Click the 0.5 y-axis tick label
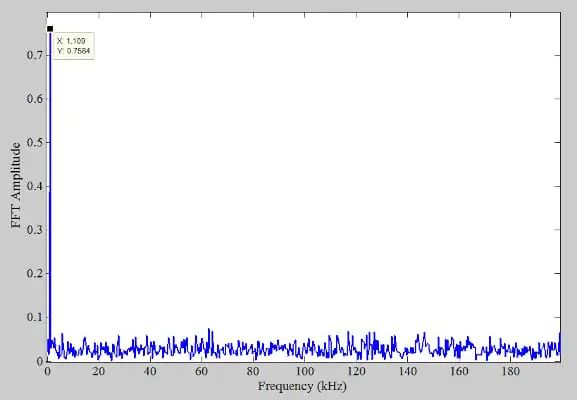Image resolution: width=577 pixels, height=400 pixels. (35, 142)
